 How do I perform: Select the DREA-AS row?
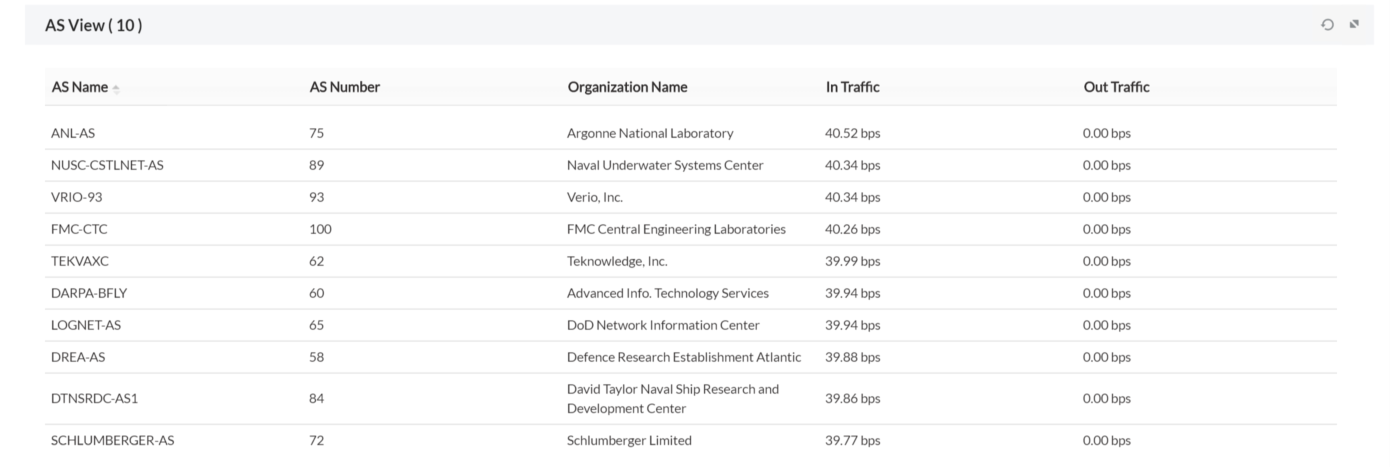click(78, 357)
